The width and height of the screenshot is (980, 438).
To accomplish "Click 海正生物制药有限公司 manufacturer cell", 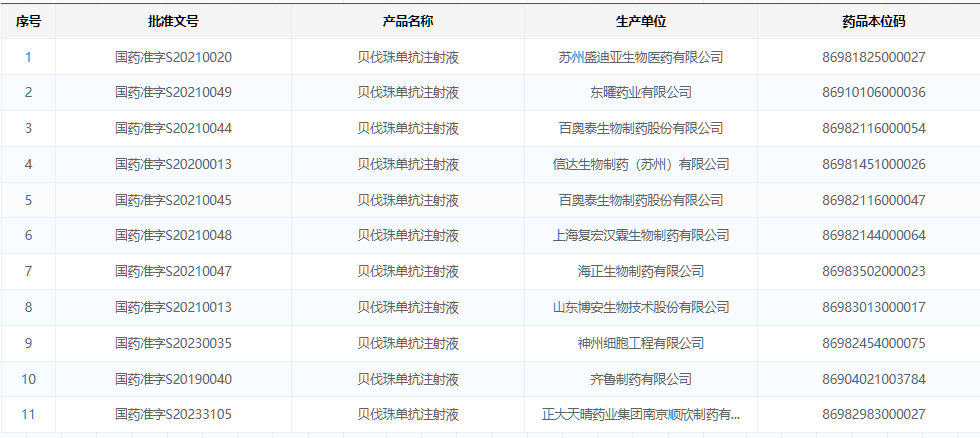I will coord(641,271).
